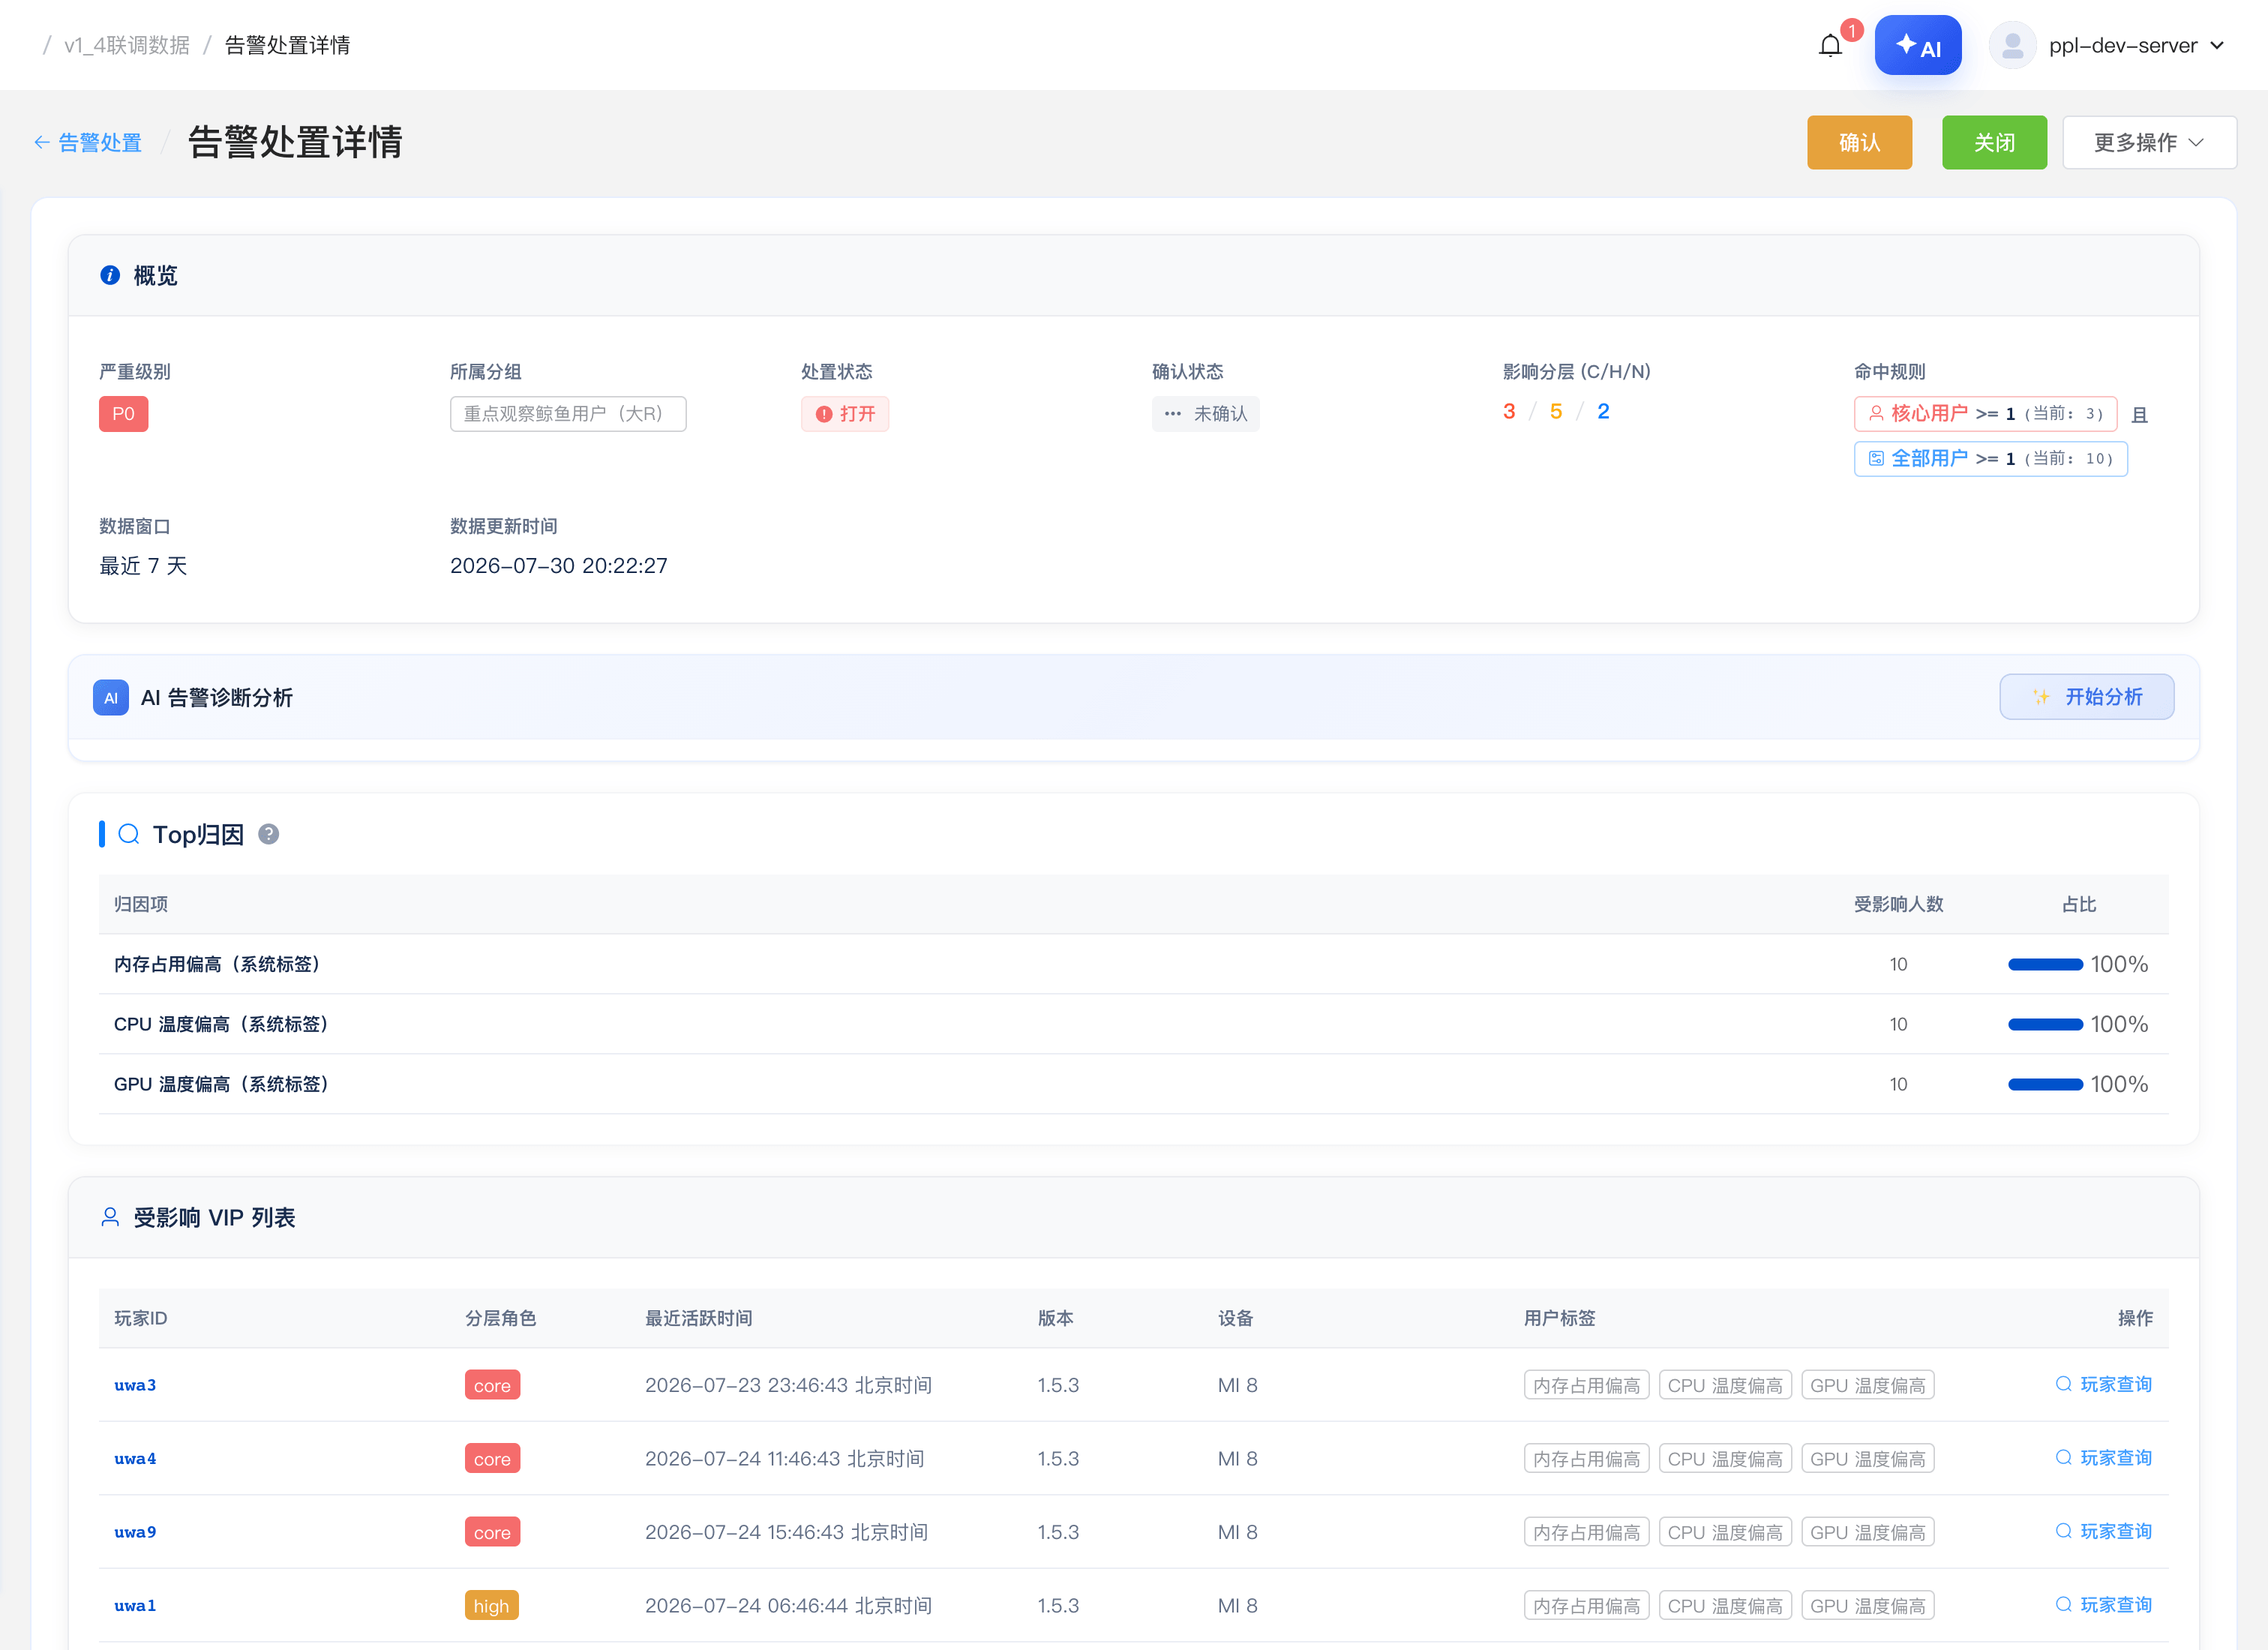This screenshot has height=1650, width=2268.
Task: Click the 受影响 VIP 列表 user icon
Action: pos(110,1217)
